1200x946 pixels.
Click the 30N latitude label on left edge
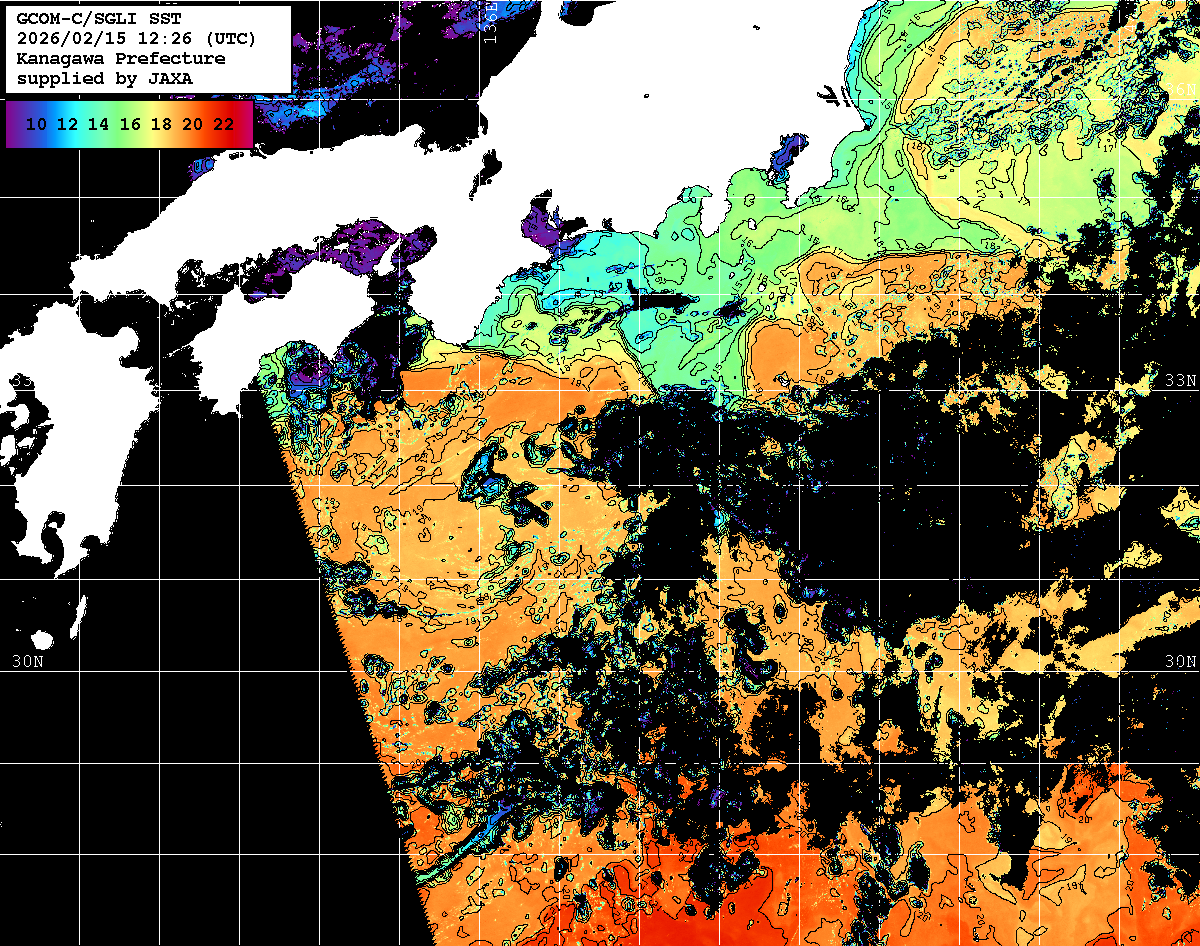[x=28, y=661]
